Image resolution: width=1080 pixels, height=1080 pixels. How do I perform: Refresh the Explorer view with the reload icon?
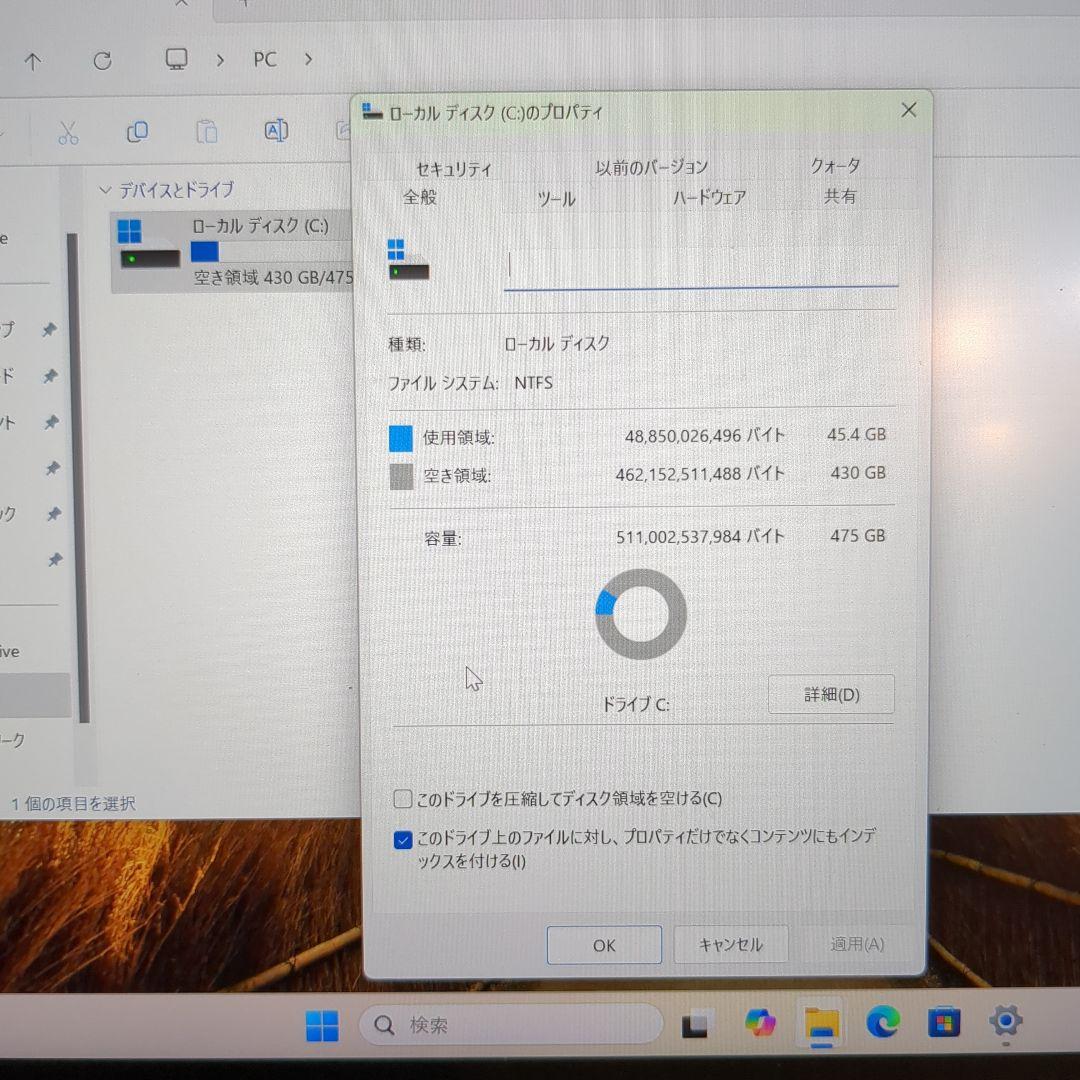click(102, 60)
